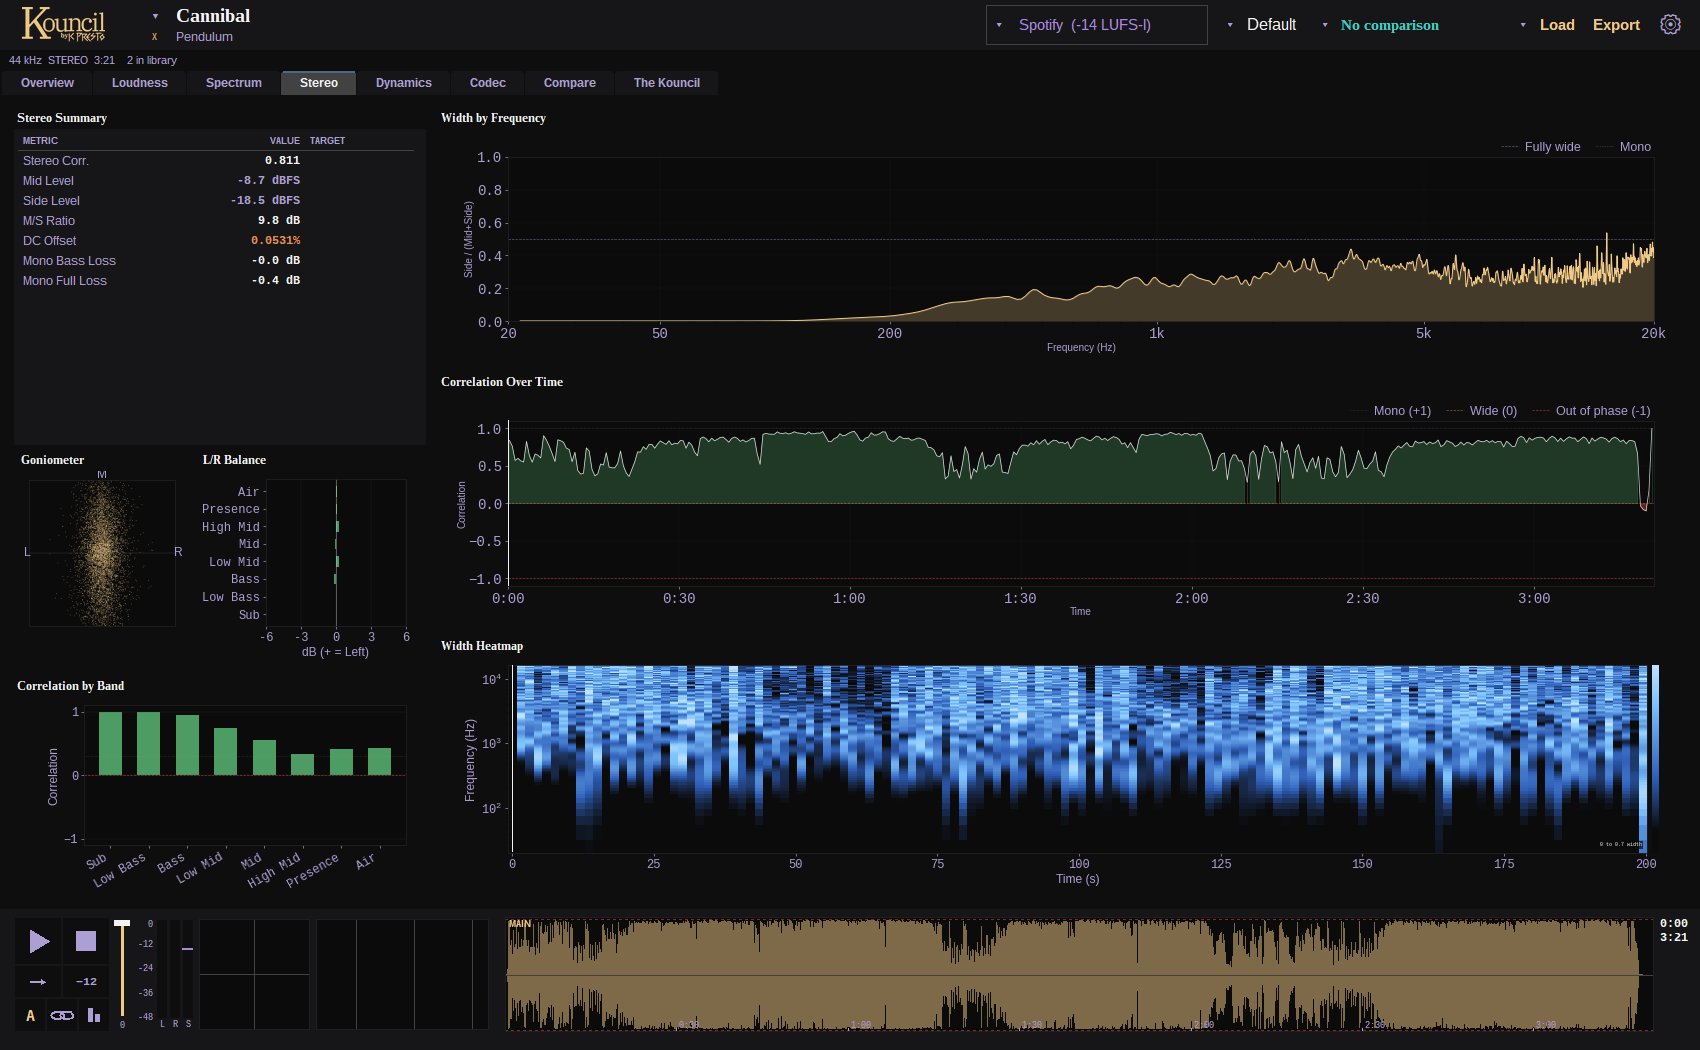The width and height of the screenshot is (1700, 1050).
Task: Open the Default preset dropdown
Action: click(1262, 25)
